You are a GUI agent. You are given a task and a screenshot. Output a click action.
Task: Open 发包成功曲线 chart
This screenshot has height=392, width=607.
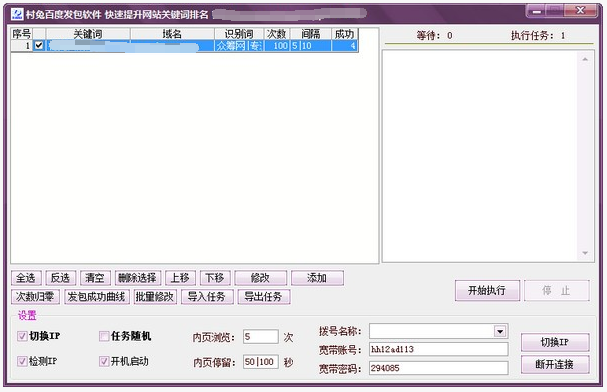[x=97, y=297]
